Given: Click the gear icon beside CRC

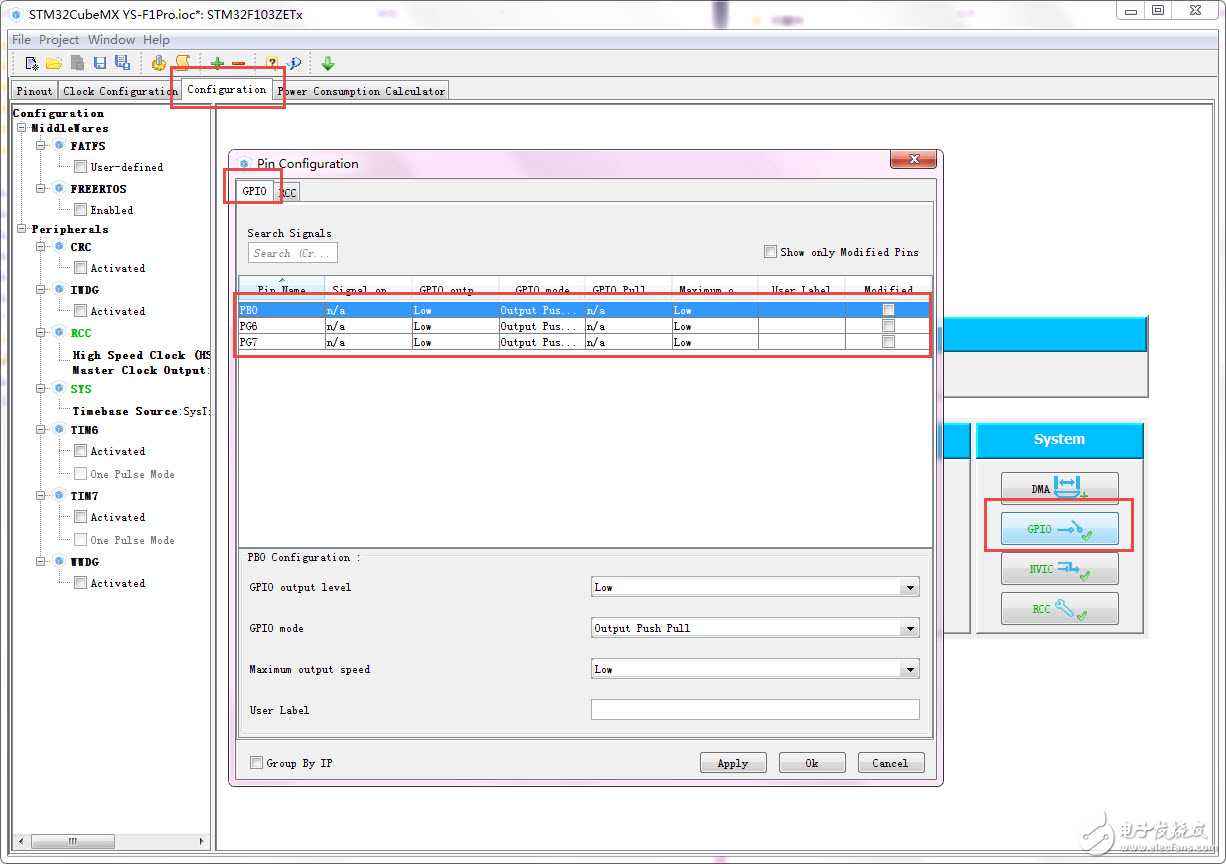Looking at the screenshot, I should click(x=59, y=247).
